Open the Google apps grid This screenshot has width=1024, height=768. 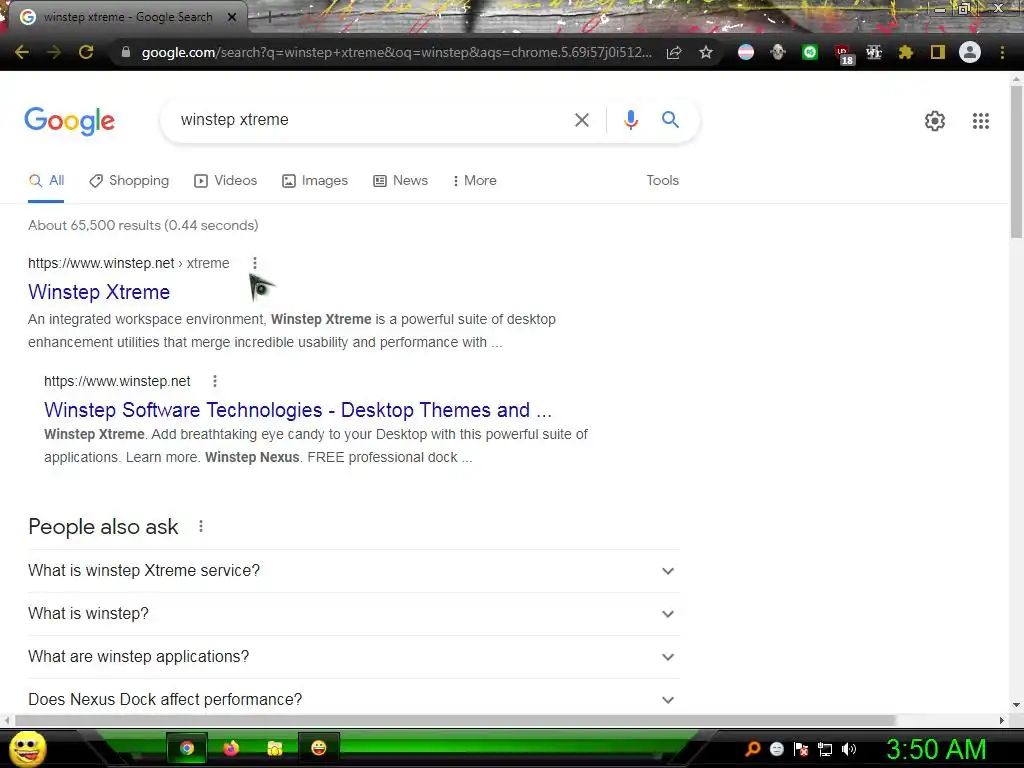pos(981,121)
